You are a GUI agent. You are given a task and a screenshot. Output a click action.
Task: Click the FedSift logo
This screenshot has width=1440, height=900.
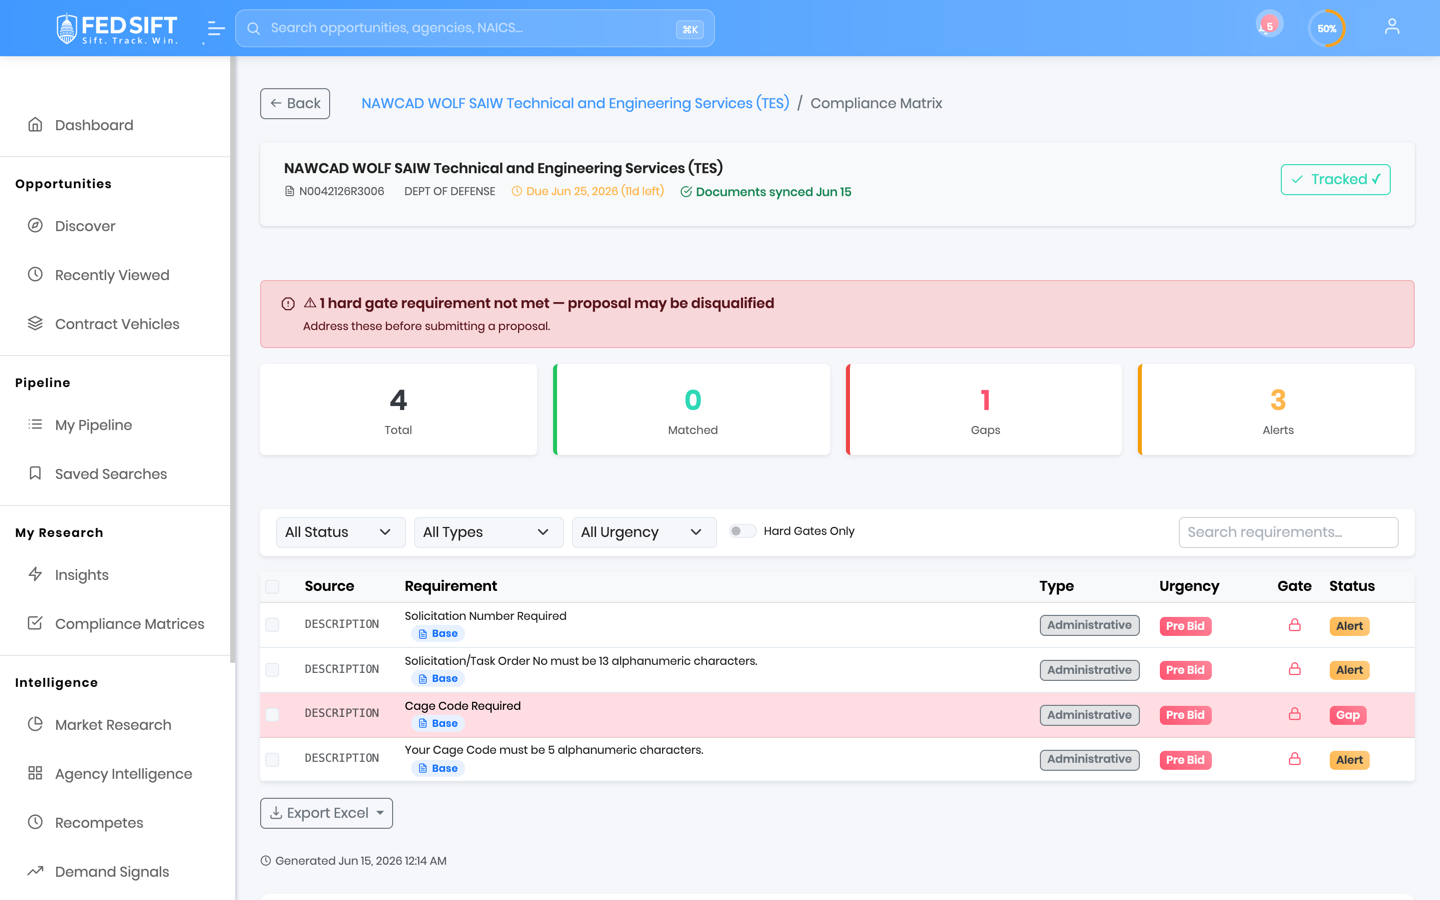117,29
